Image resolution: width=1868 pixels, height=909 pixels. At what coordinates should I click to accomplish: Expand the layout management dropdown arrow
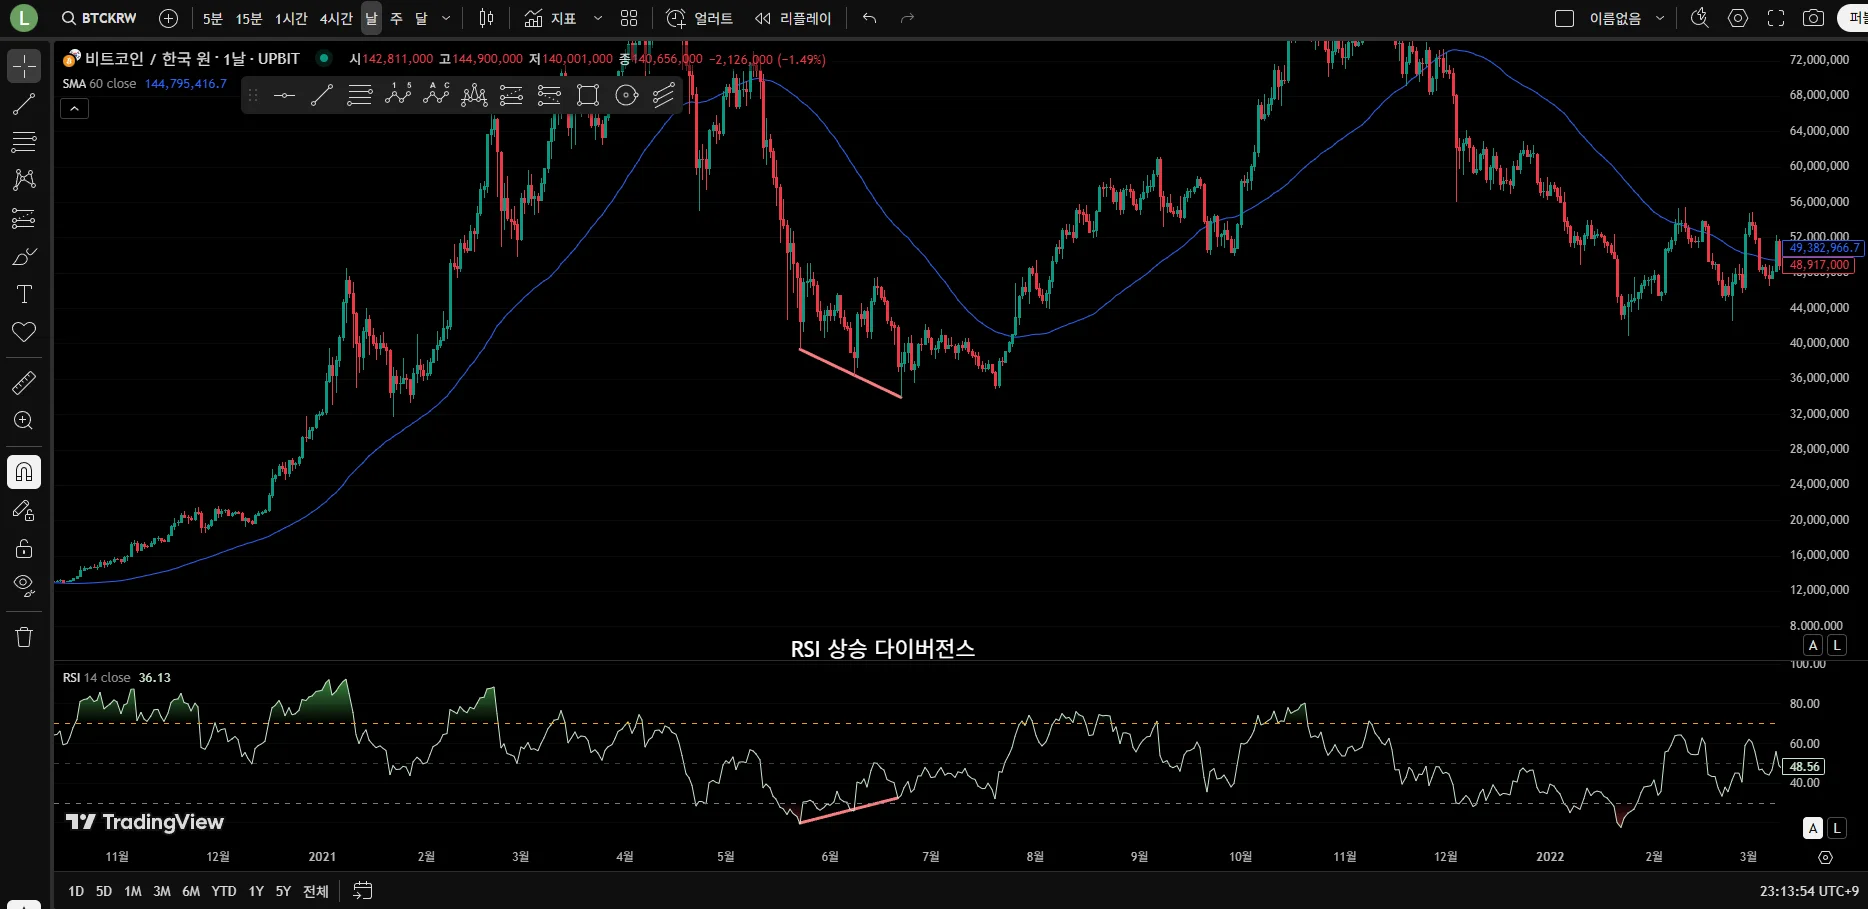point(1660,18)
